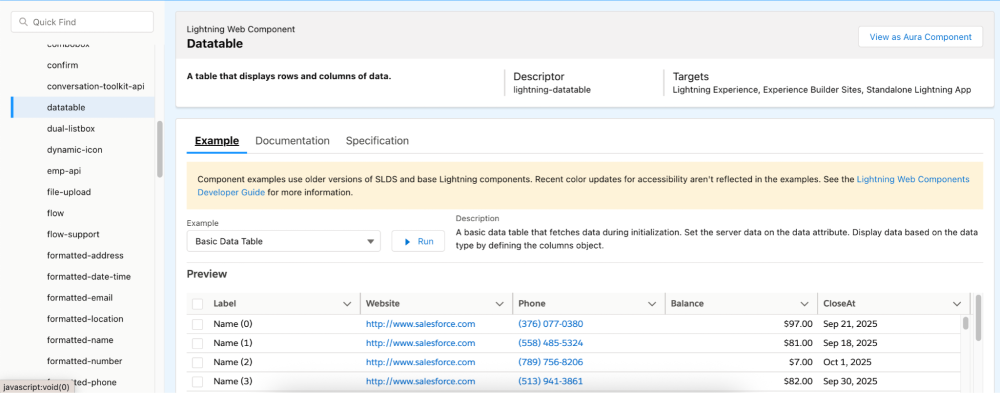This screenshot has width=1000, height=393.
Task: Switch to the Example tab
Action: tap(217, 141)
